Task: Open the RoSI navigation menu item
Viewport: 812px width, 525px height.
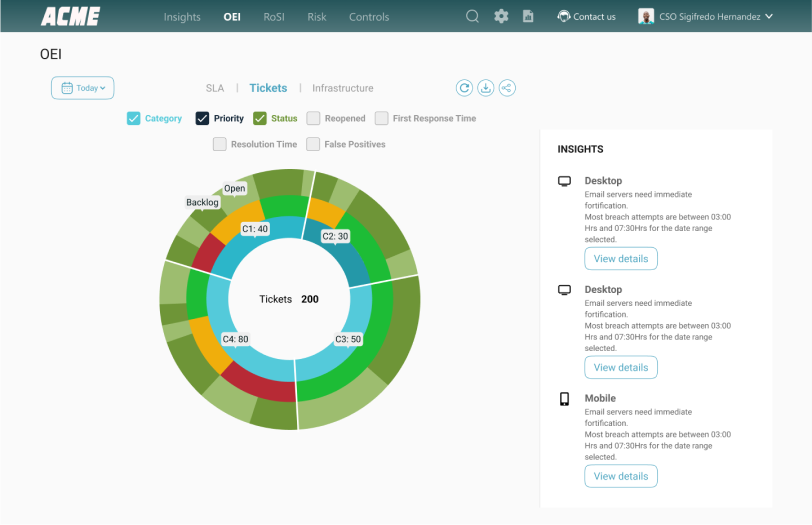Action: (x=274, y=16)
